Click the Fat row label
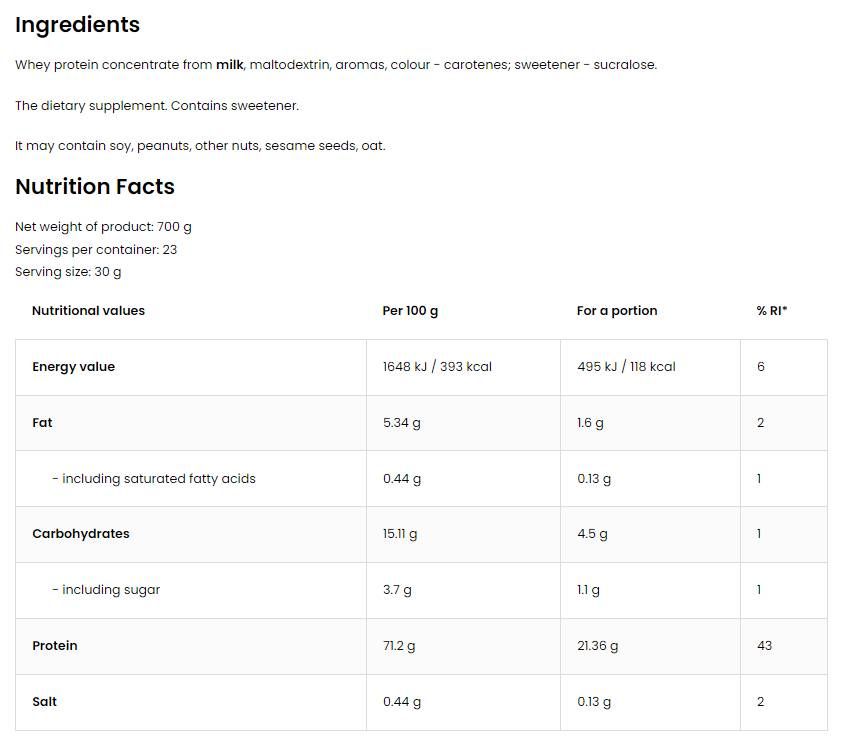This screenshot has height=744, width=842. pyautogui.click(x=42, y=423)
